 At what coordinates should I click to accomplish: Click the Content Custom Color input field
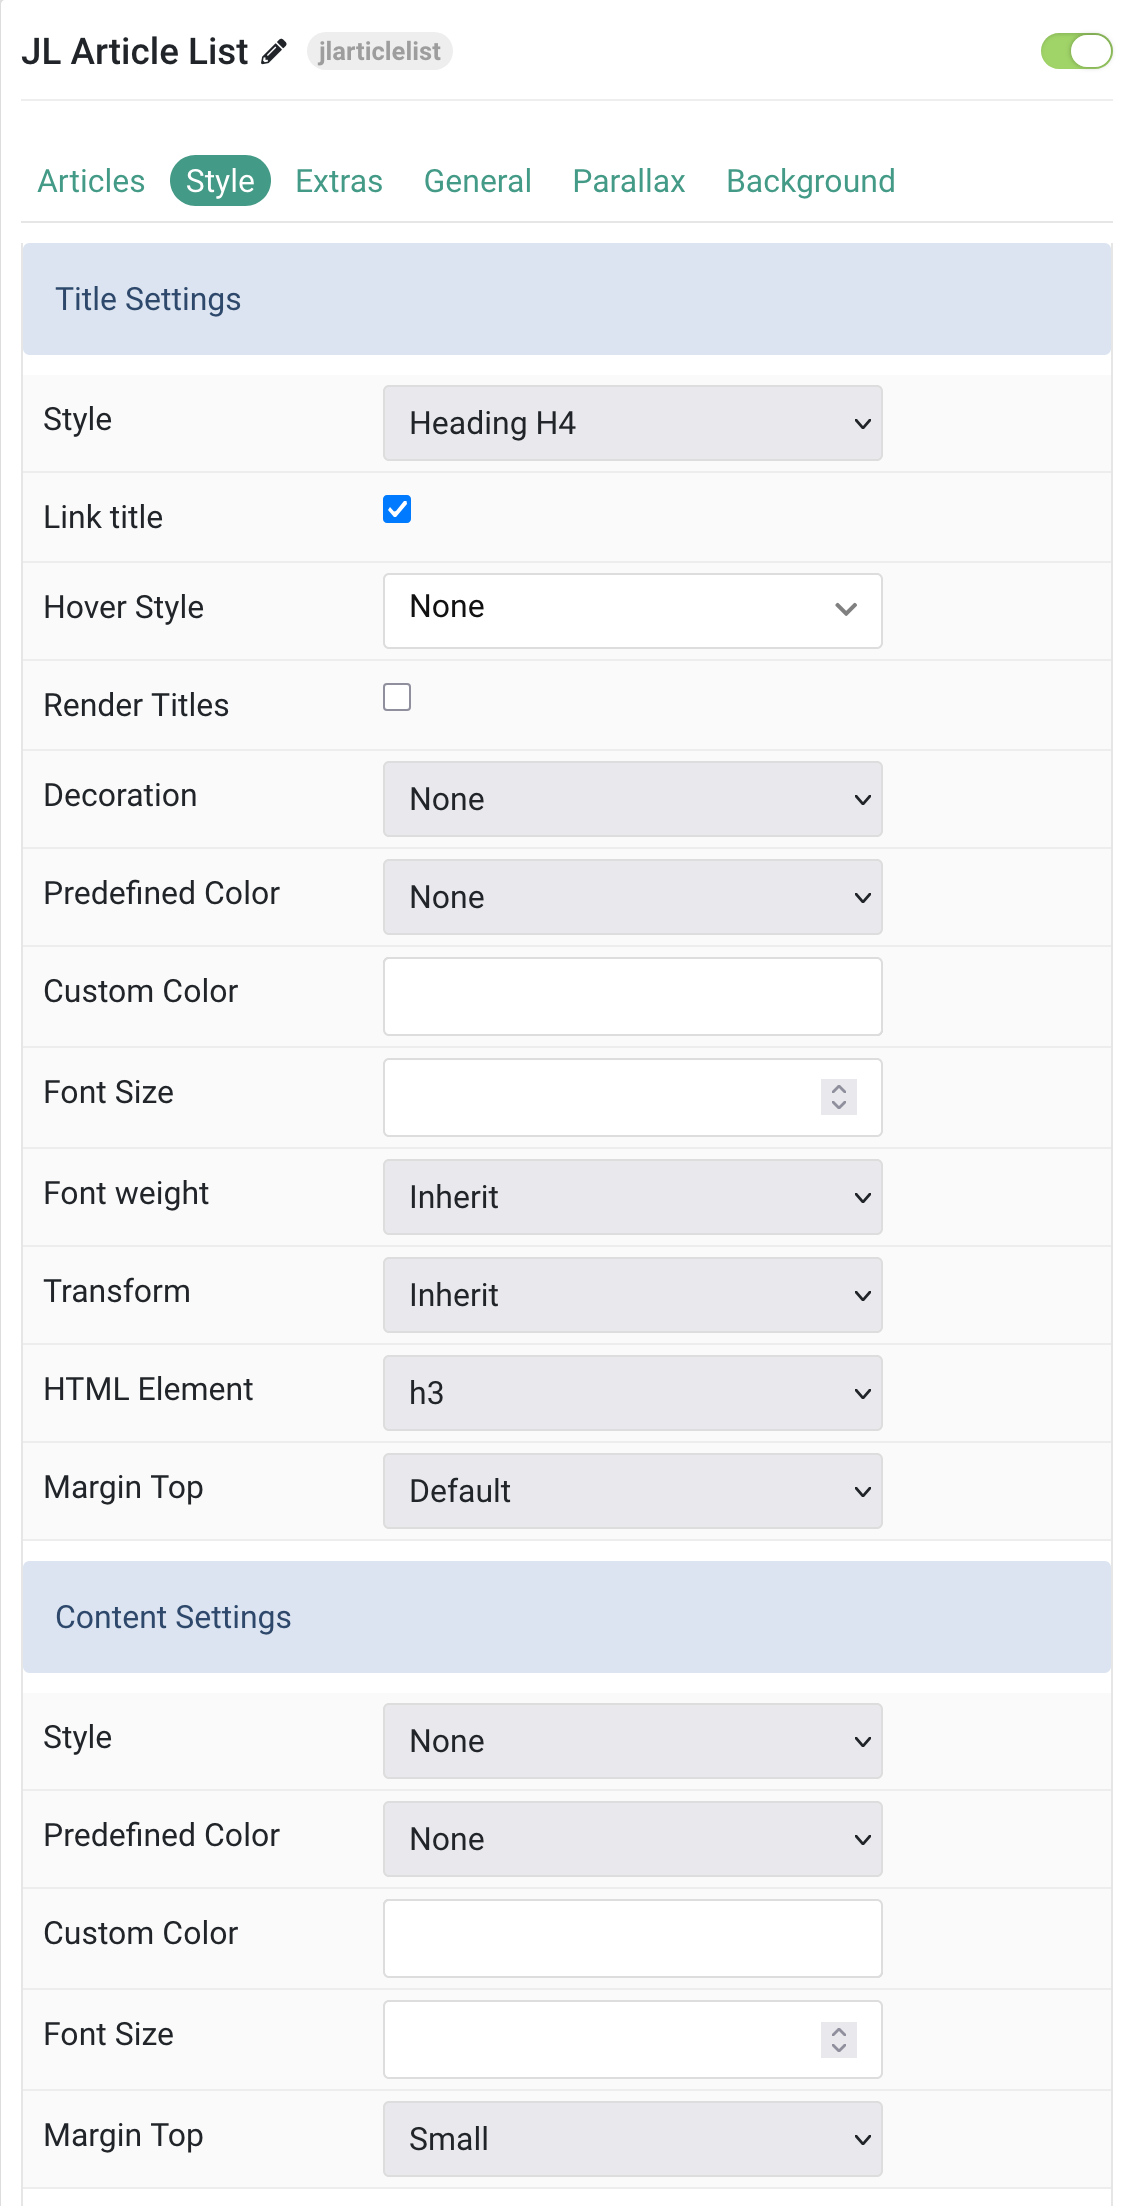[632, 1939]
